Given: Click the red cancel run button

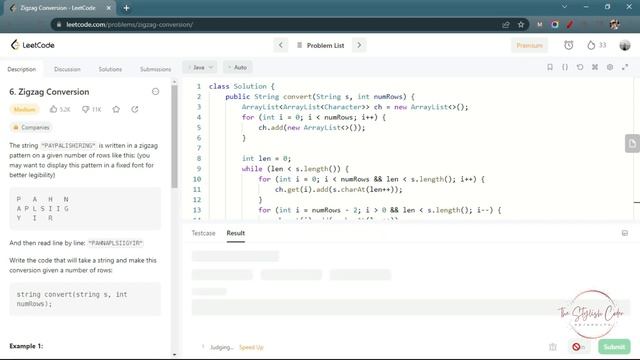Looking at the screenshot, I should (576, 347).
